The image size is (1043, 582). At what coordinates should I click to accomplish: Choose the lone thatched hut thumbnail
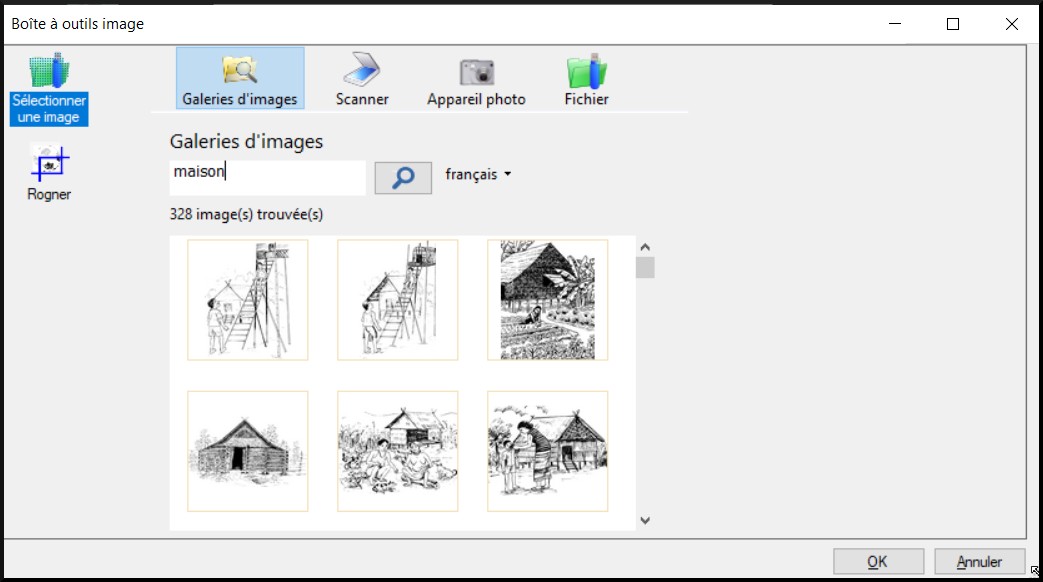point(248,451)
